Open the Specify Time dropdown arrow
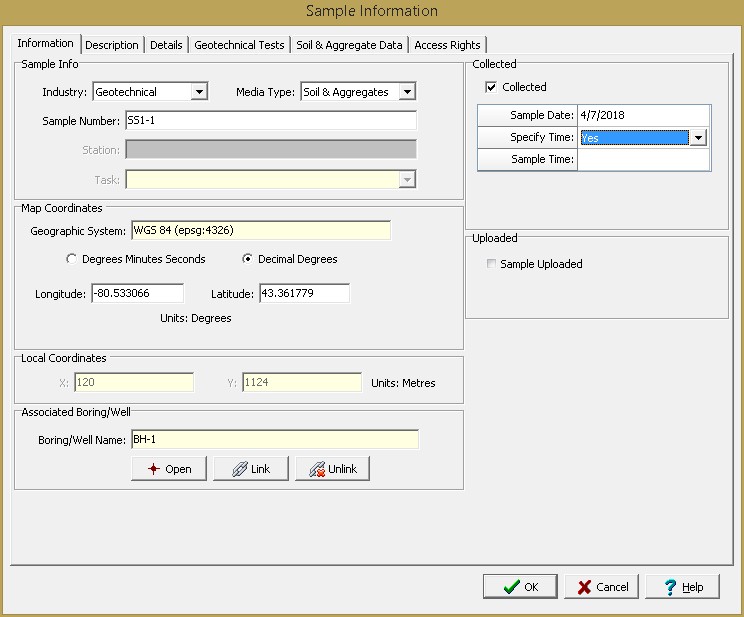 (x=699, y=138)
